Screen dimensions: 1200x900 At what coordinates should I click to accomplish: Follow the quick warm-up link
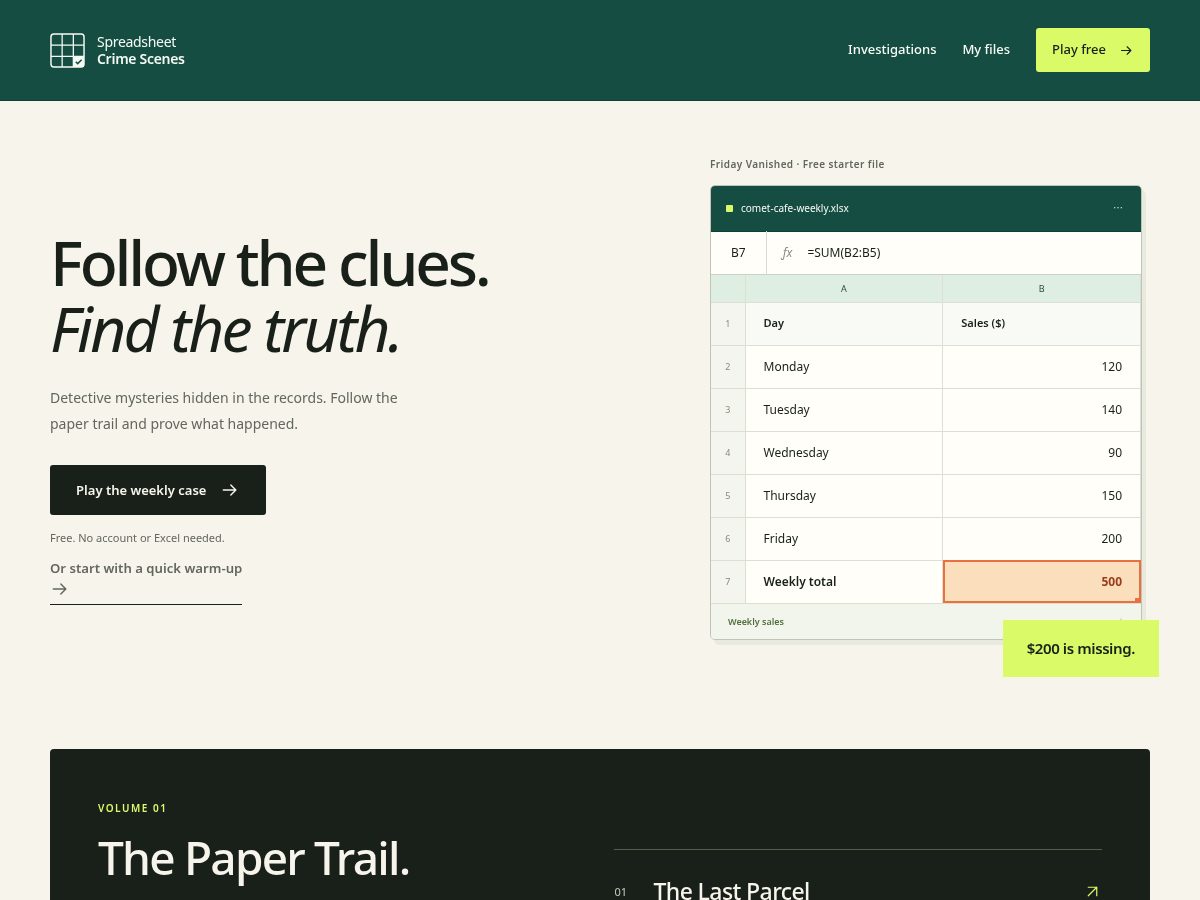146,579
